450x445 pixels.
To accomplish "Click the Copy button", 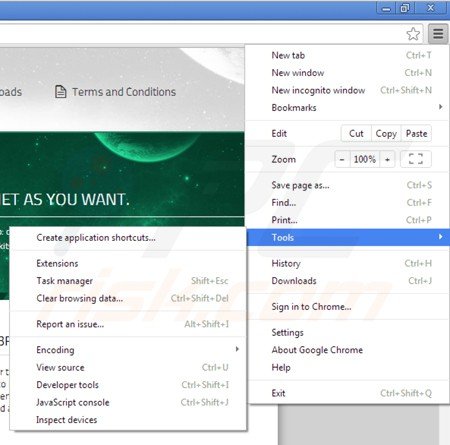I will 386,133.
